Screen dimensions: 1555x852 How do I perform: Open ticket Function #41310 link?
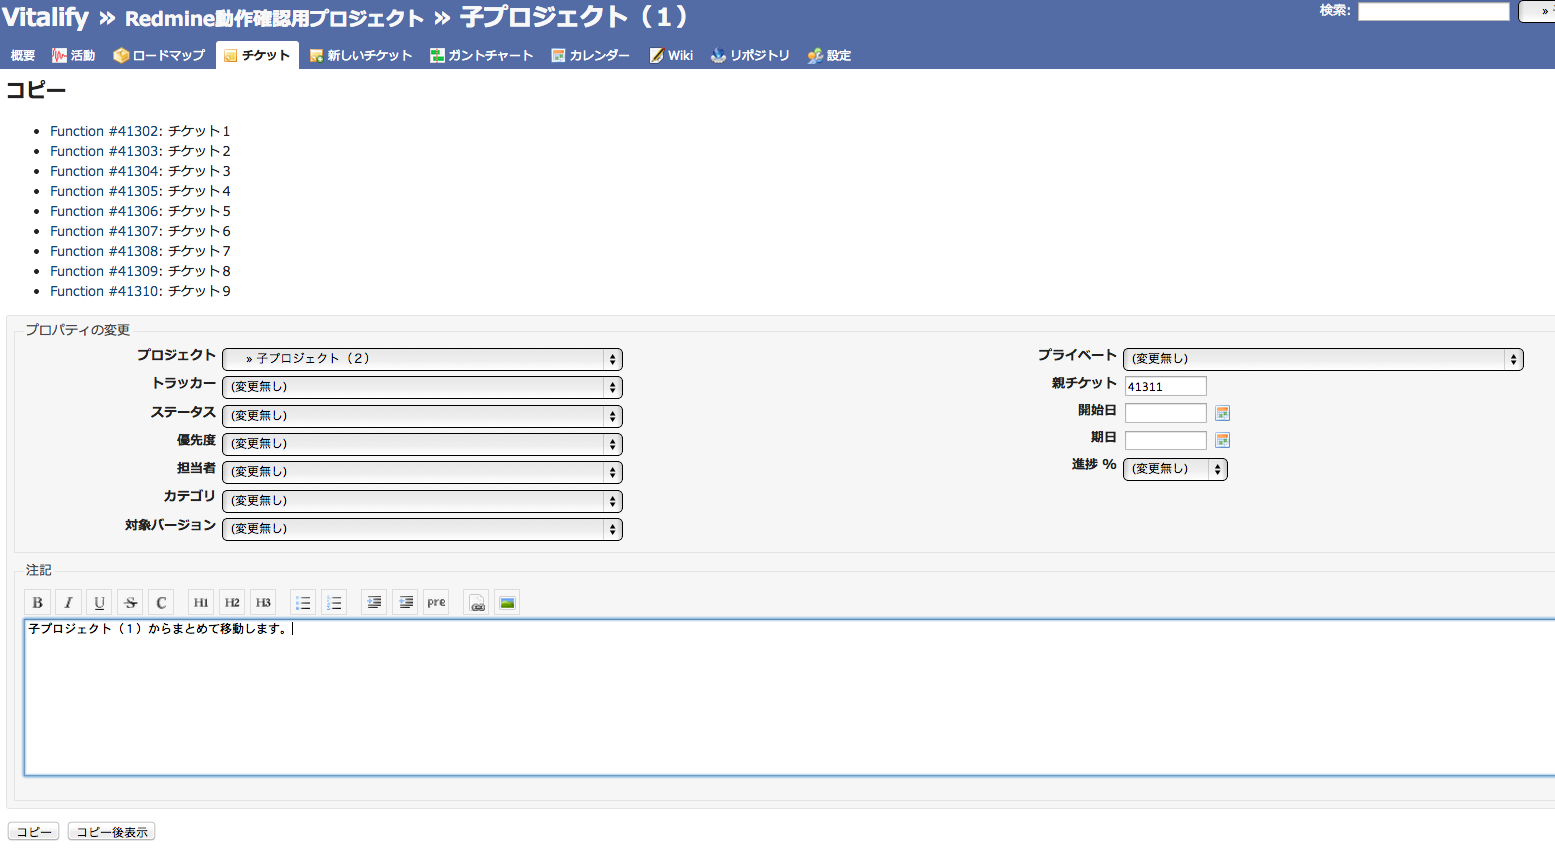[x=106, y=291]
